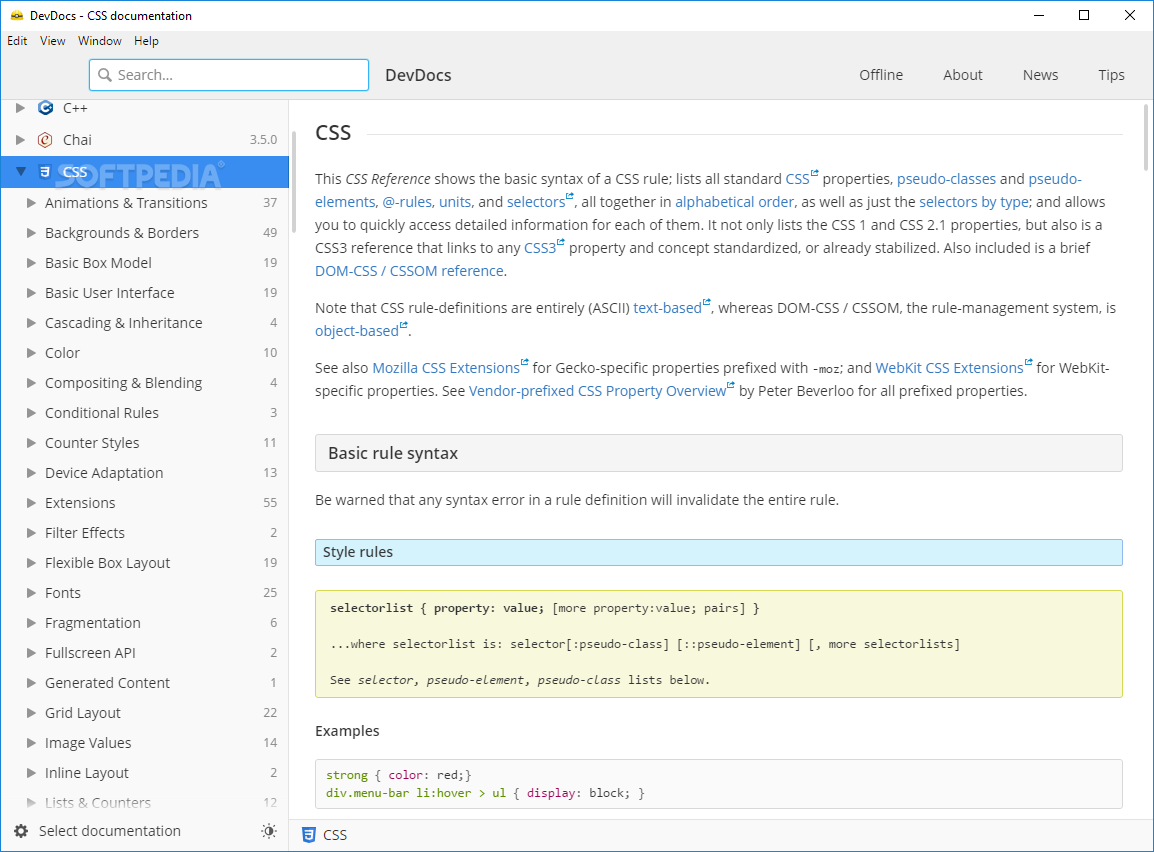Select the Fragmentation category
Viewport: 1154px width, 852px height.
point(145,623)
